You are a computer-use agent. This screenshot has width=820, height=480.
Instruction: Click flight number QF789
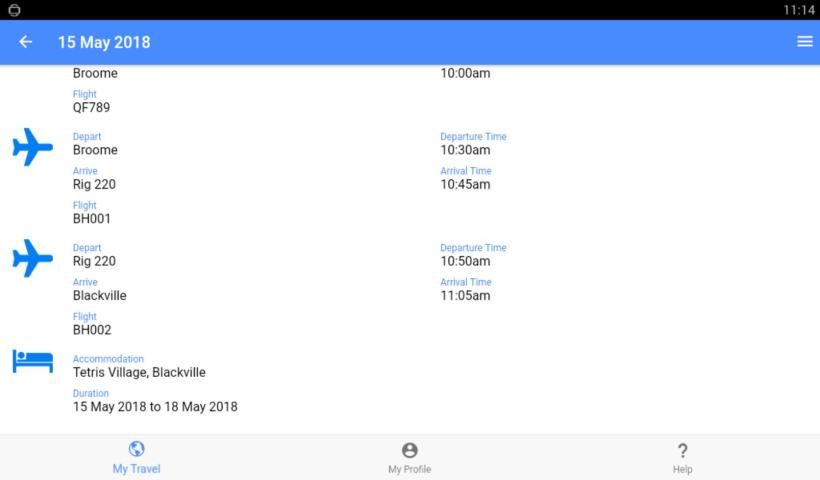(91, 108)
